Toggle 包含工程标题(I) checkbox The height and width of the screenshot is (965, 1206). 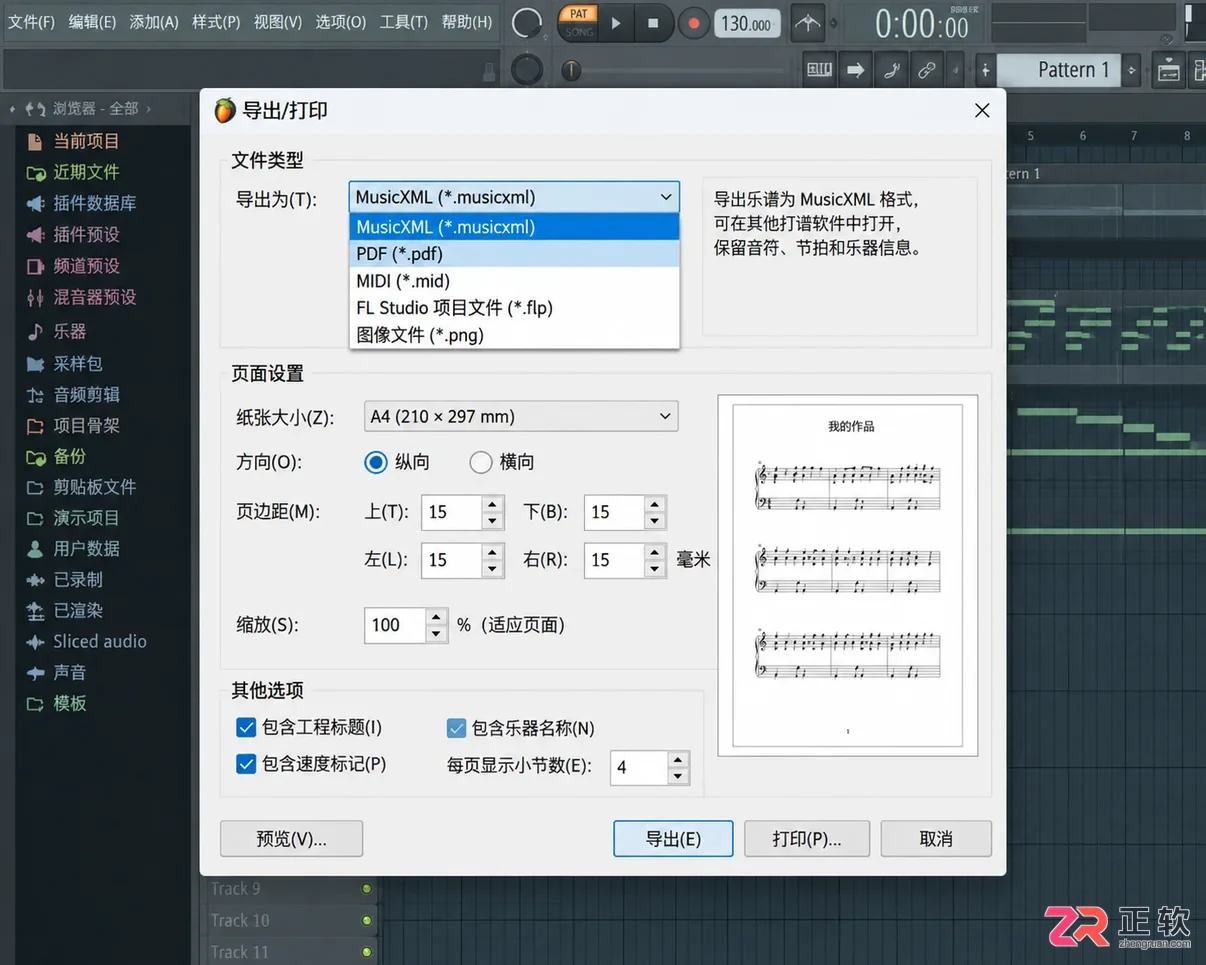(245, 727)
